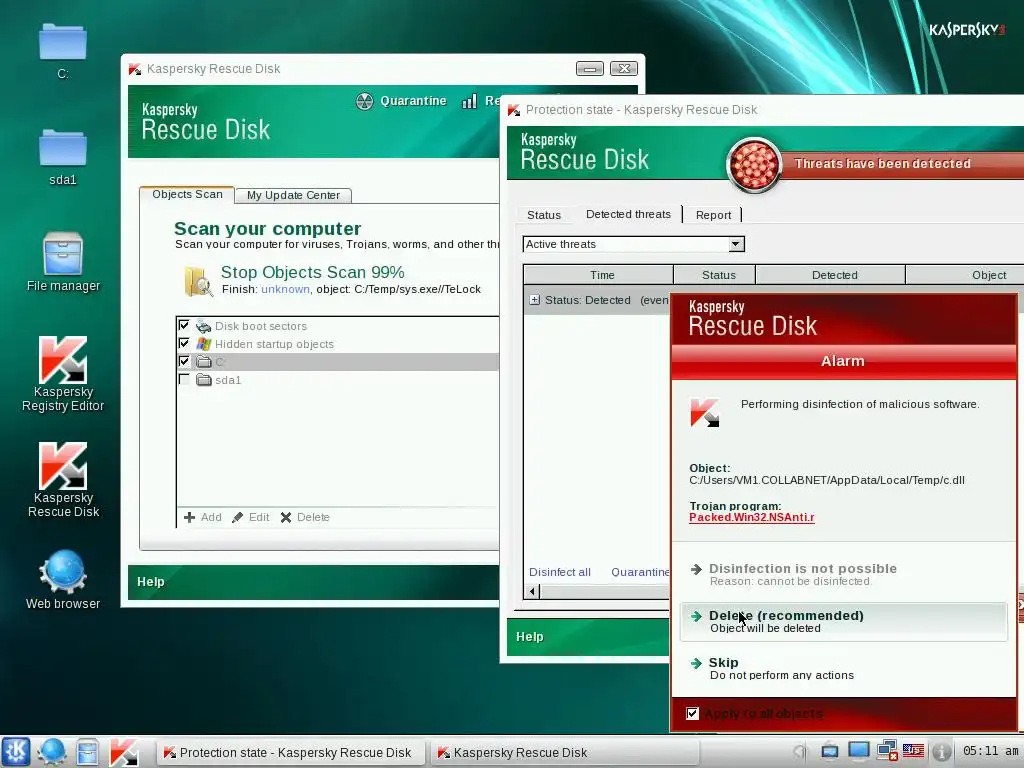
Task: Click the info tray icon near clock
Action: [x=940, y=751]
